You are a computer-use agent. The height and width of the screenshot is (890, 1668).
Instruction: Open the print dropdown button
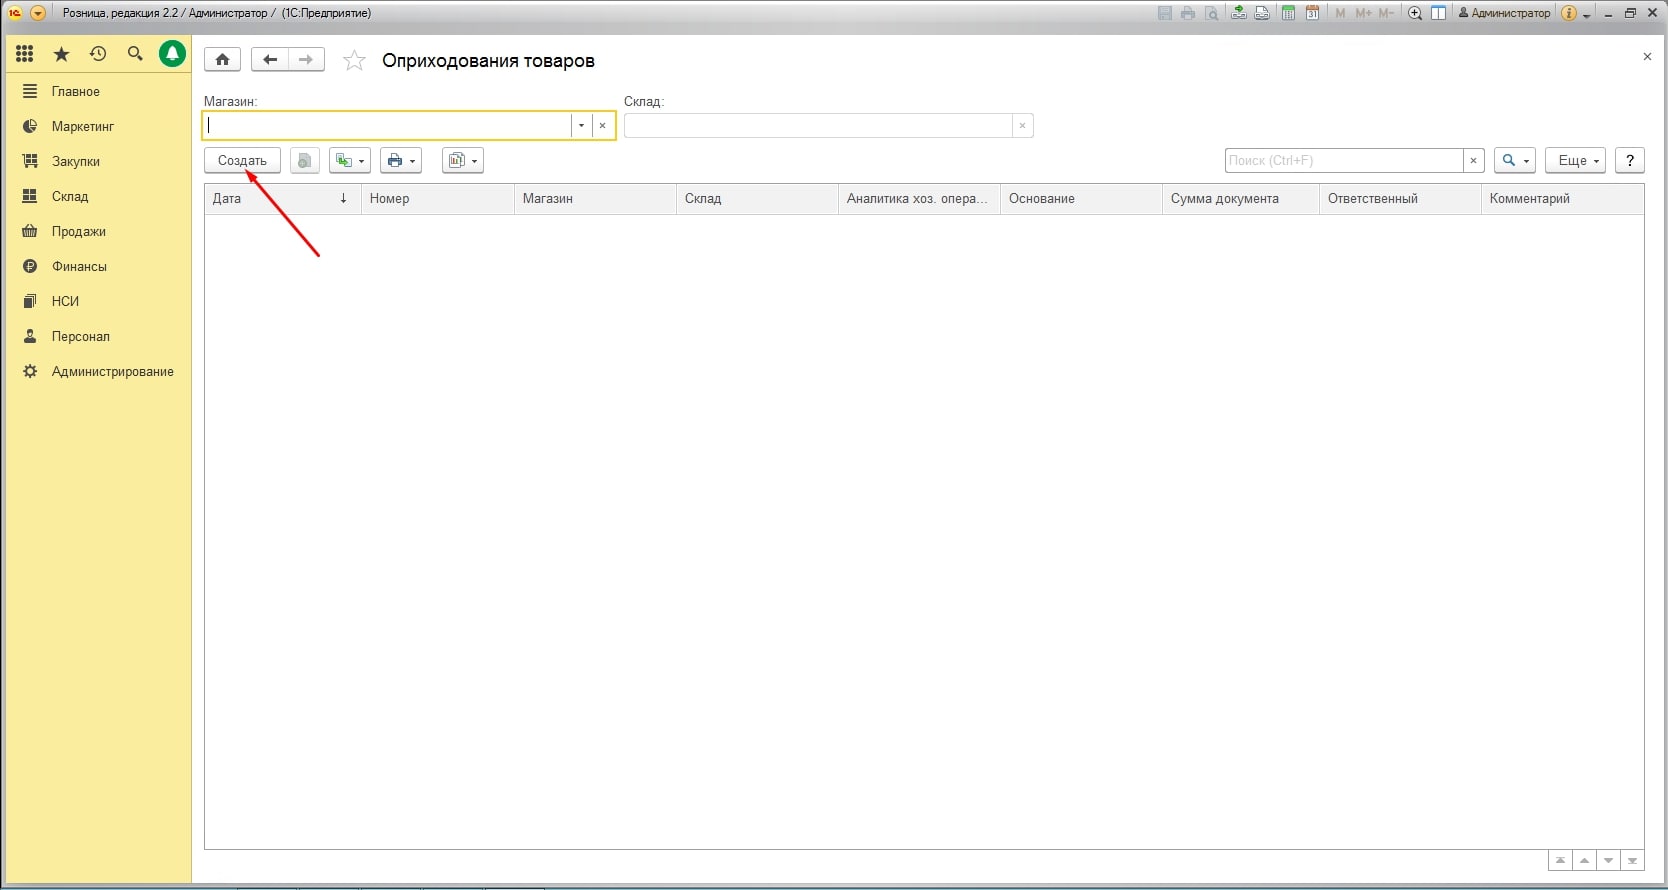400,161
